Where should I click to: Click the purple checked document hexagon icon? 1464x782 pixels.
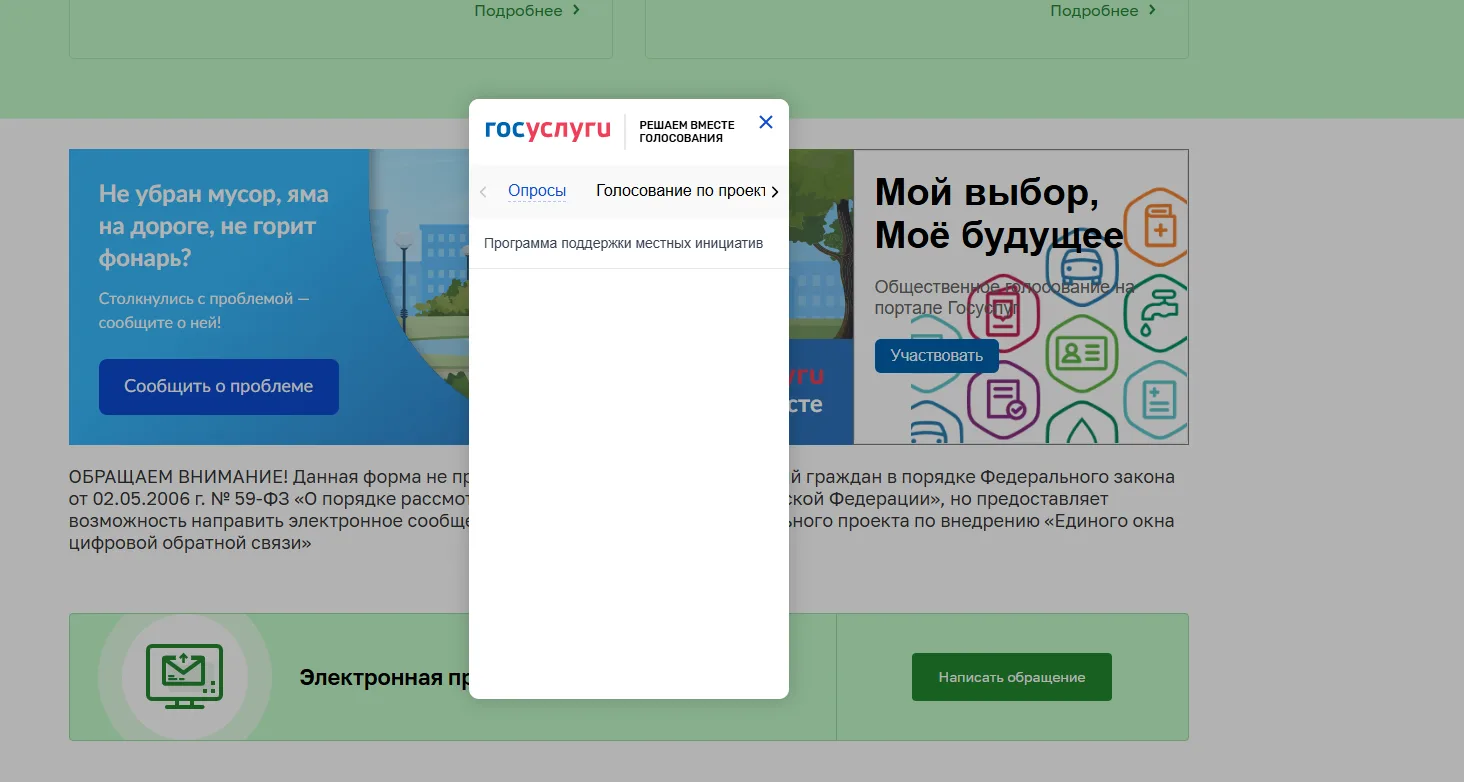click(x=1004, y=398)
